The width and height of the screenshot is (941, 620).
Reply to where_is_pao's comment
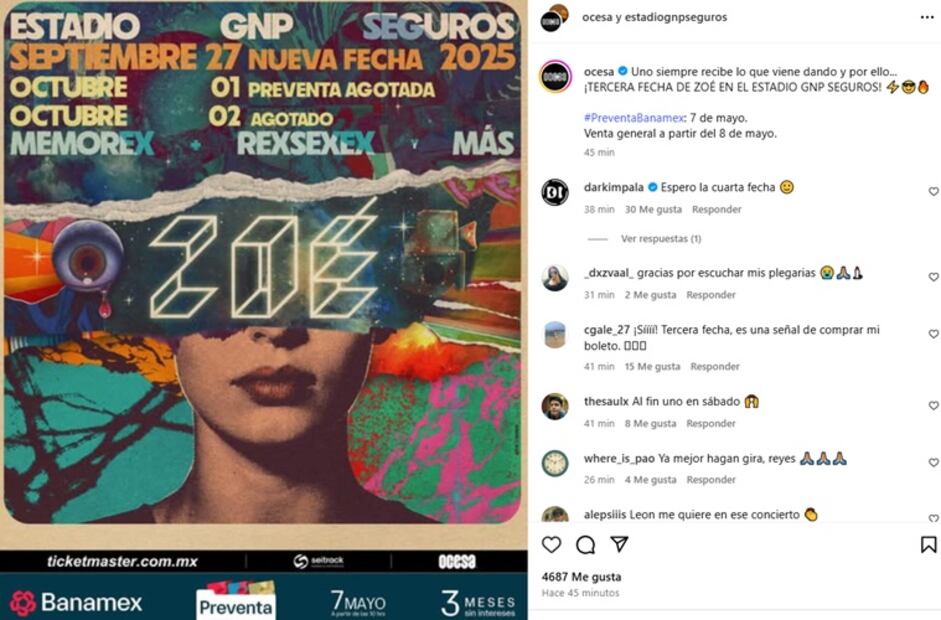[711, 480]
